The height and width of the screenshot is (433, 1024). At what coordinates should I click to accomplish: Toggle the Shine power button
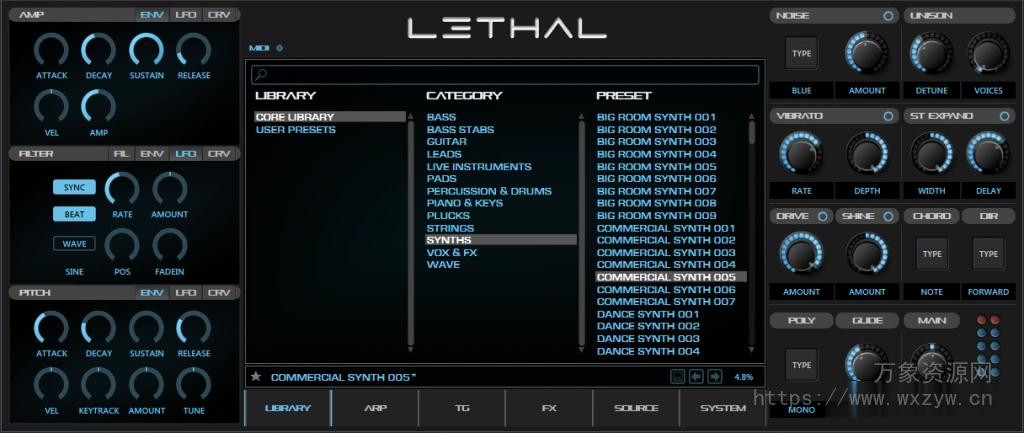coord(888,216)
